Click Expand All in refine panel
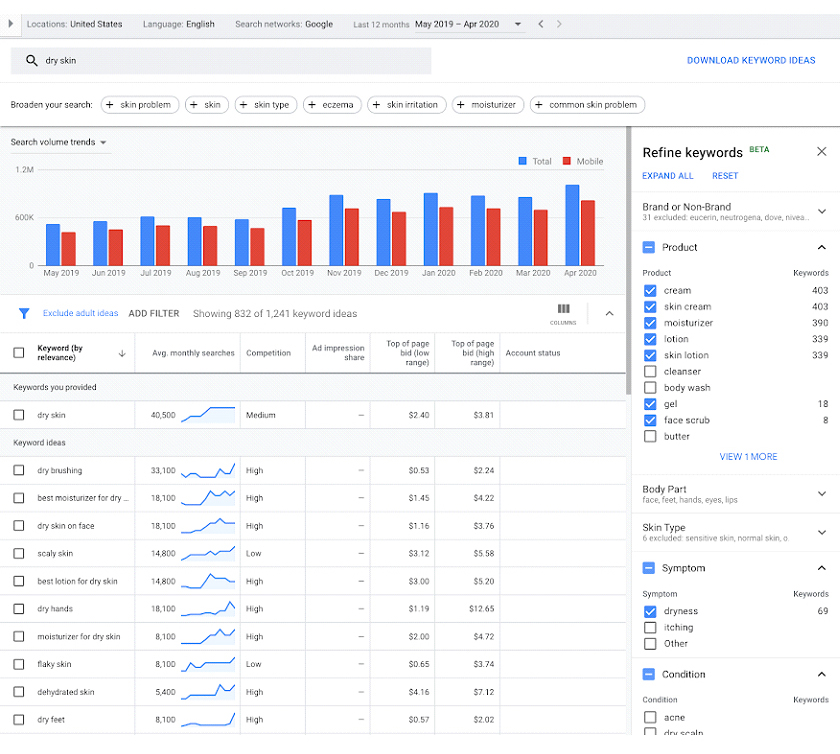Screen dimensions: 840x754 668,176
